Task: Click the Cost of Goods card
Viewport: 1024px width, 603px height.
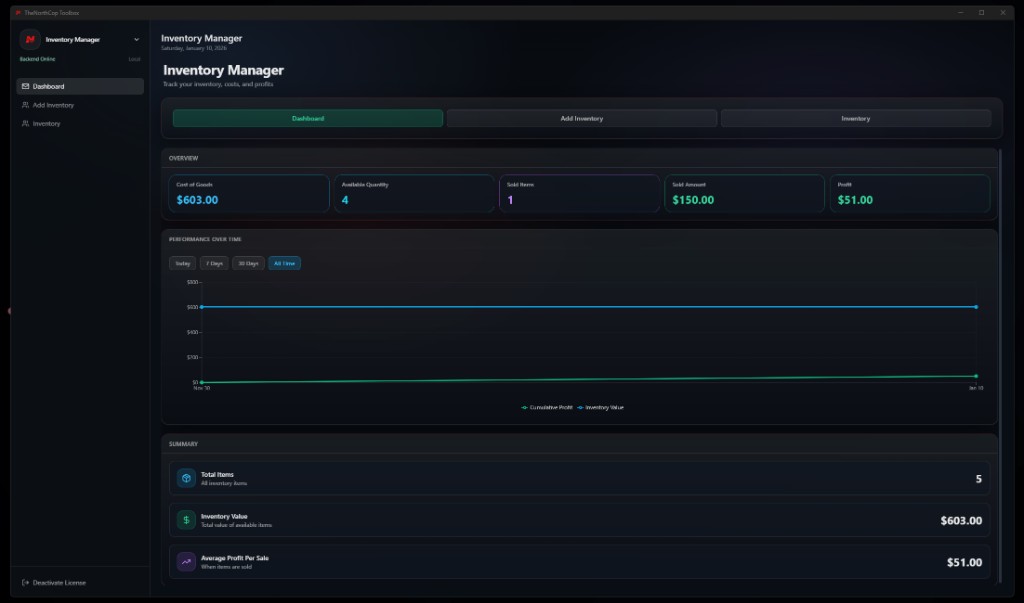Action: (x=249, y=193)
